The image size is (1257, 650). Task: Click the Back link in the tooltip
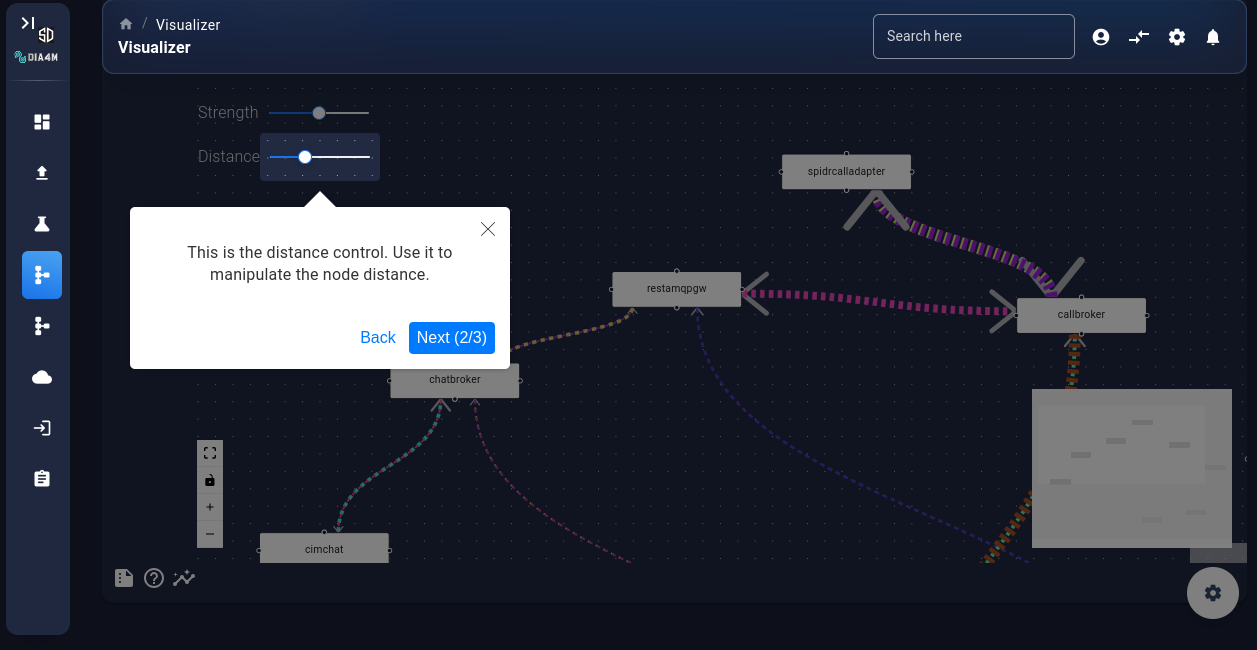pos(378,338)
